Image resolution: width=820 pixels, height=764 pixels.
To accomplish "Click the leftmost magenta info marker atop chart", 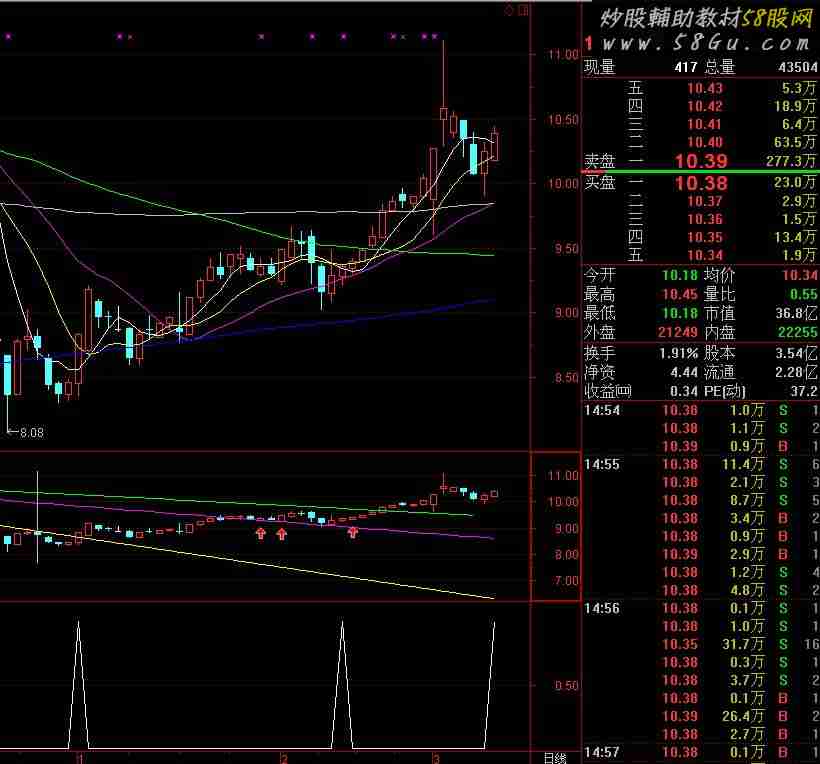I will (x=8, y=37).
